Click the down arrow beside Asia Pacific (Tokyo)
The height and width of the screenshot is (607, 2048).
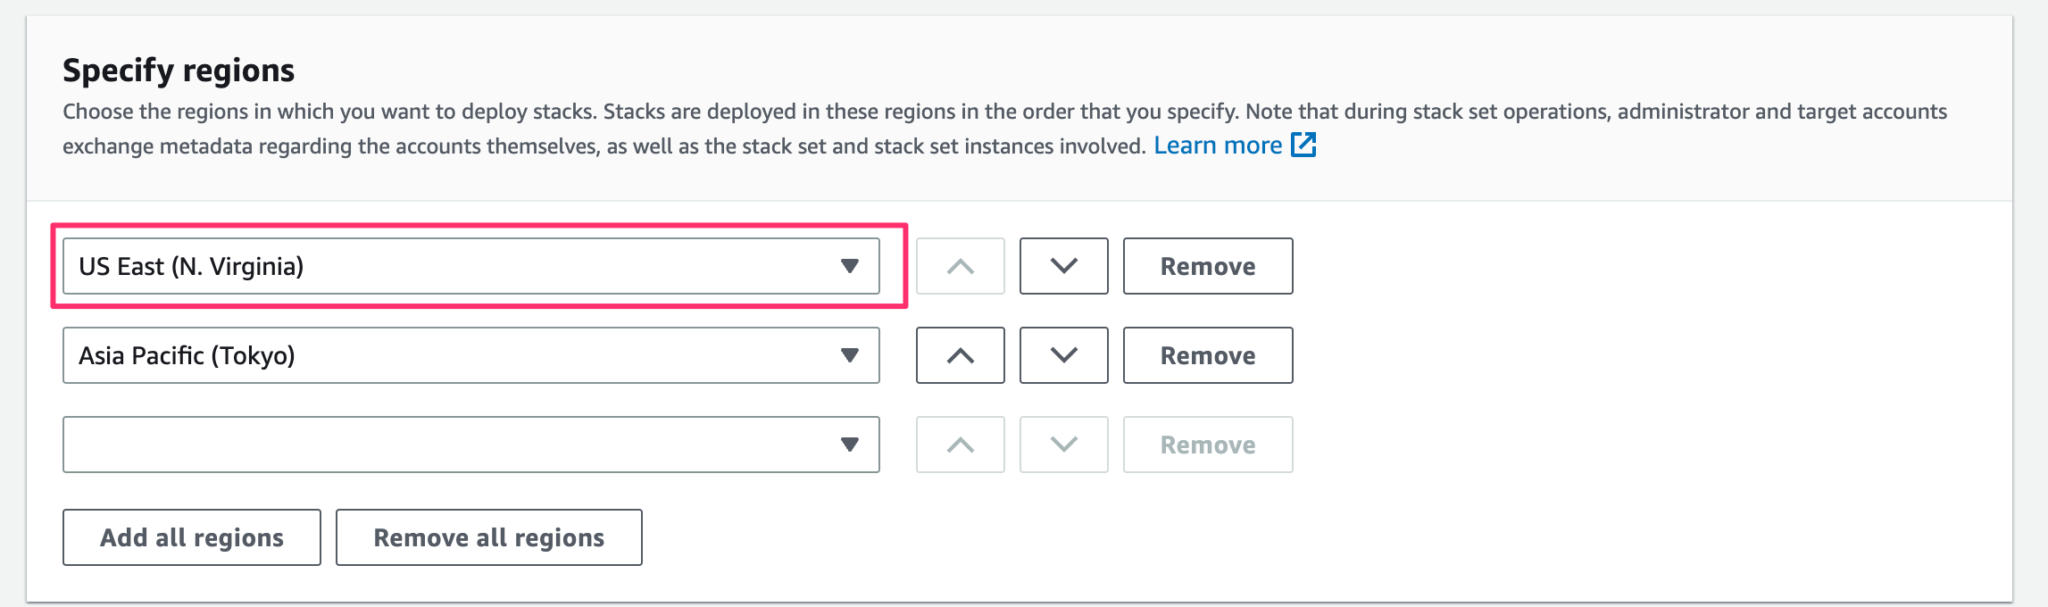(1063, 355)
